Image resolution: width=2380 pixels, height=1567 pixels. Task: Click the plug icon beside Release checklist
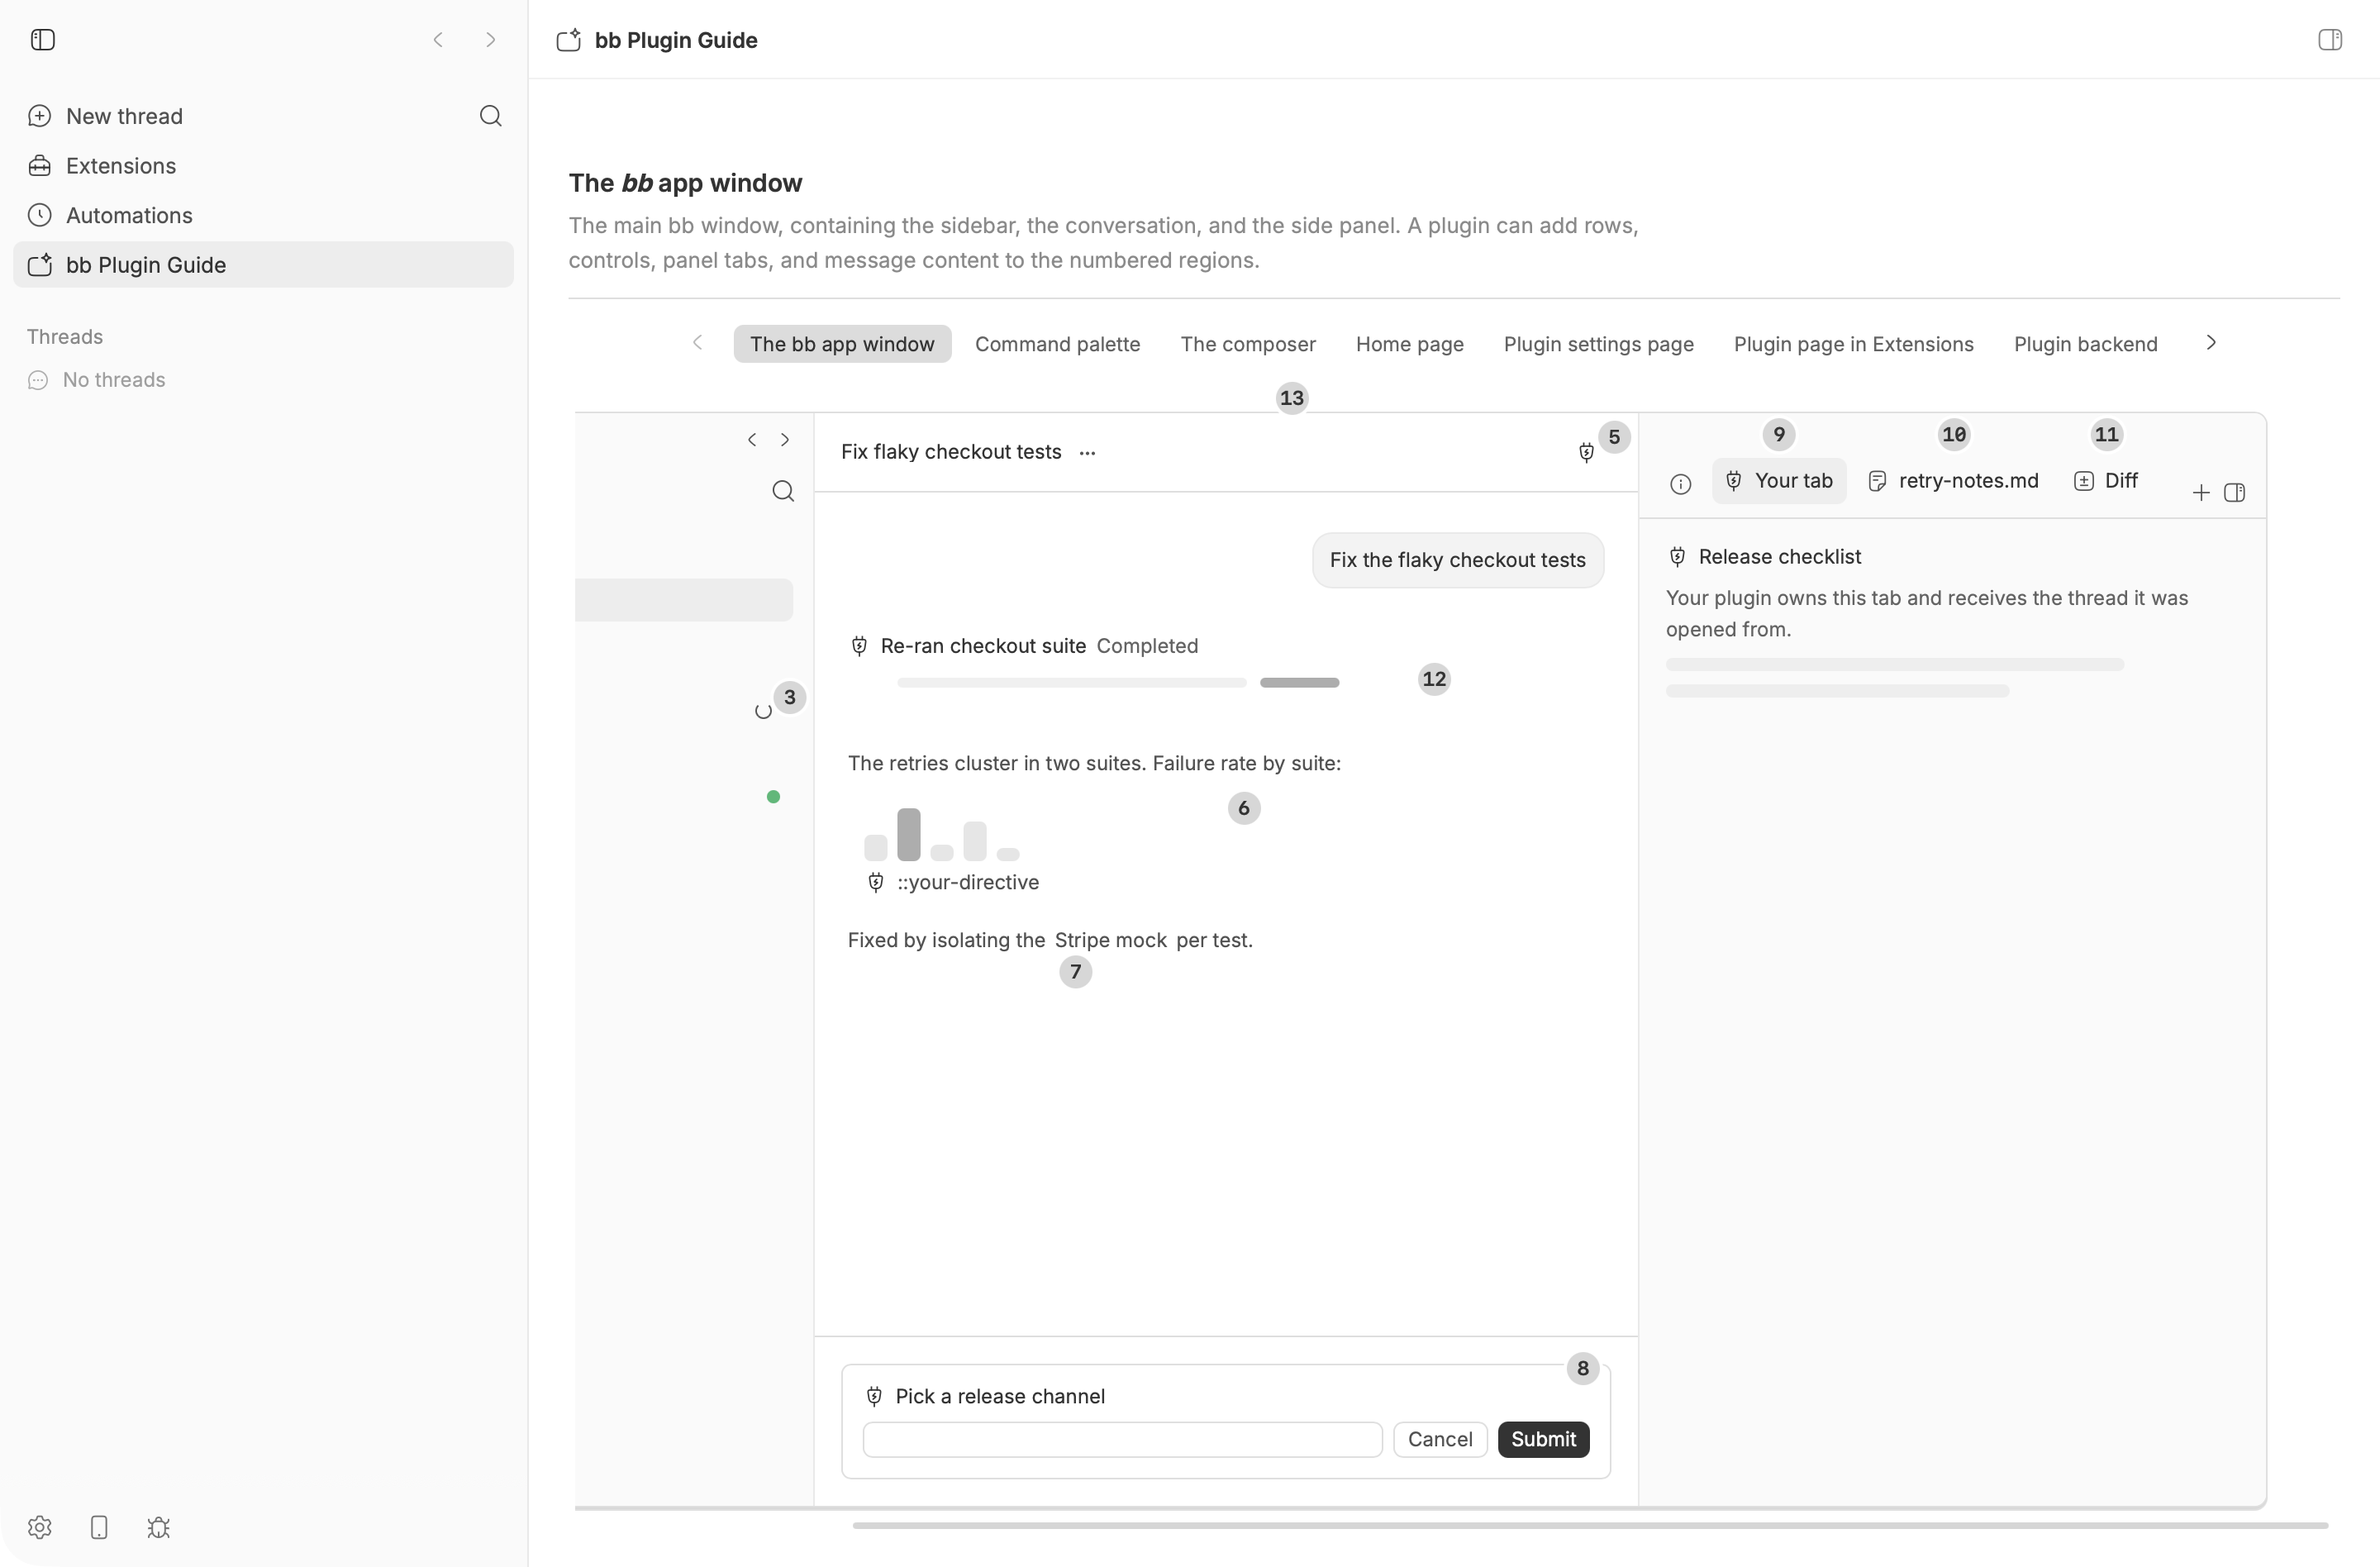tap(1678, 557)
